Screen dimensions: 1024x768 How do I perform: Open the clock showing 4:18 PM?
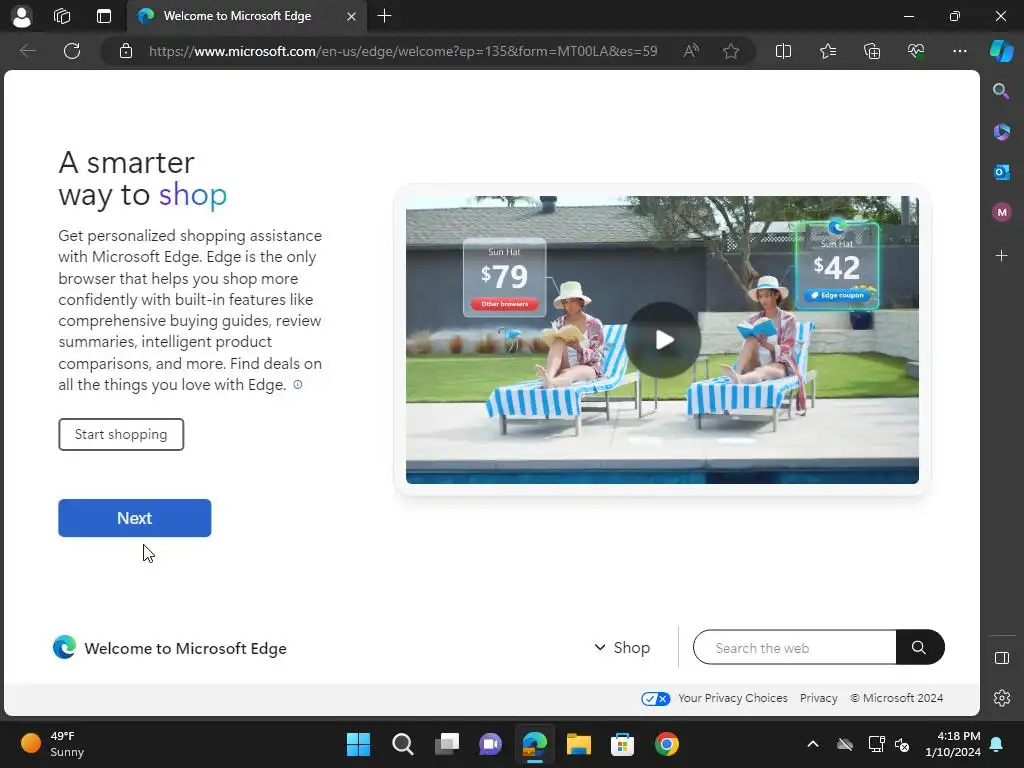953,744
